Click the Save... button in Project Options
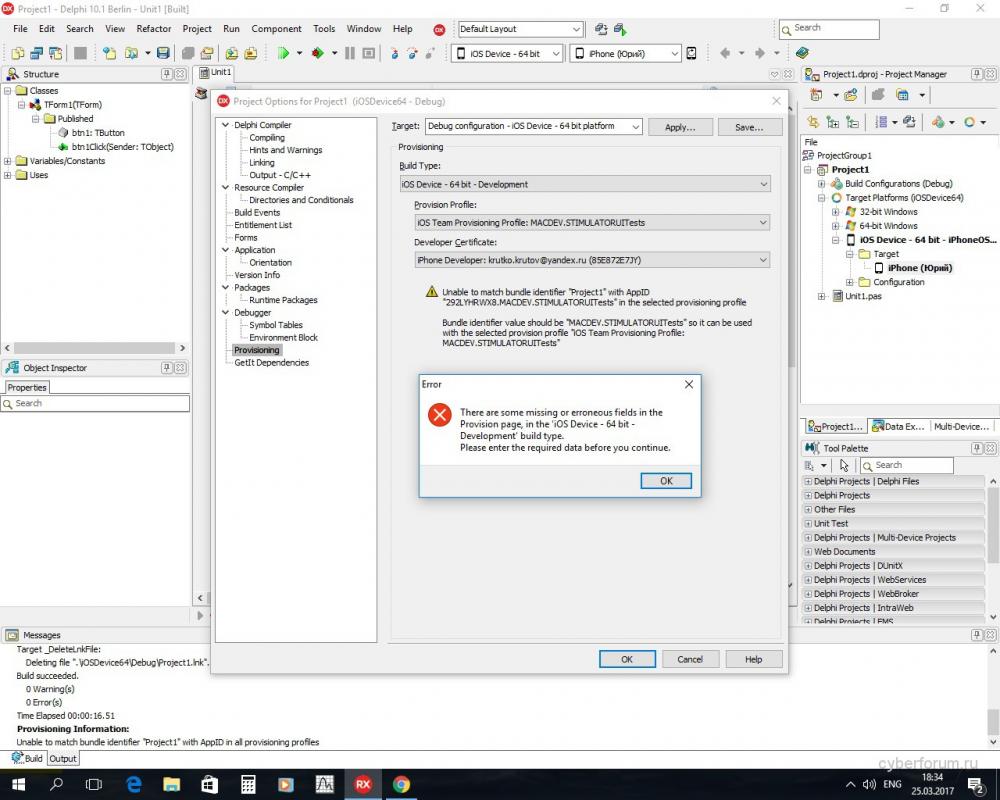Viewport: 1000px width, 800px height. click(x=749, y=127)
